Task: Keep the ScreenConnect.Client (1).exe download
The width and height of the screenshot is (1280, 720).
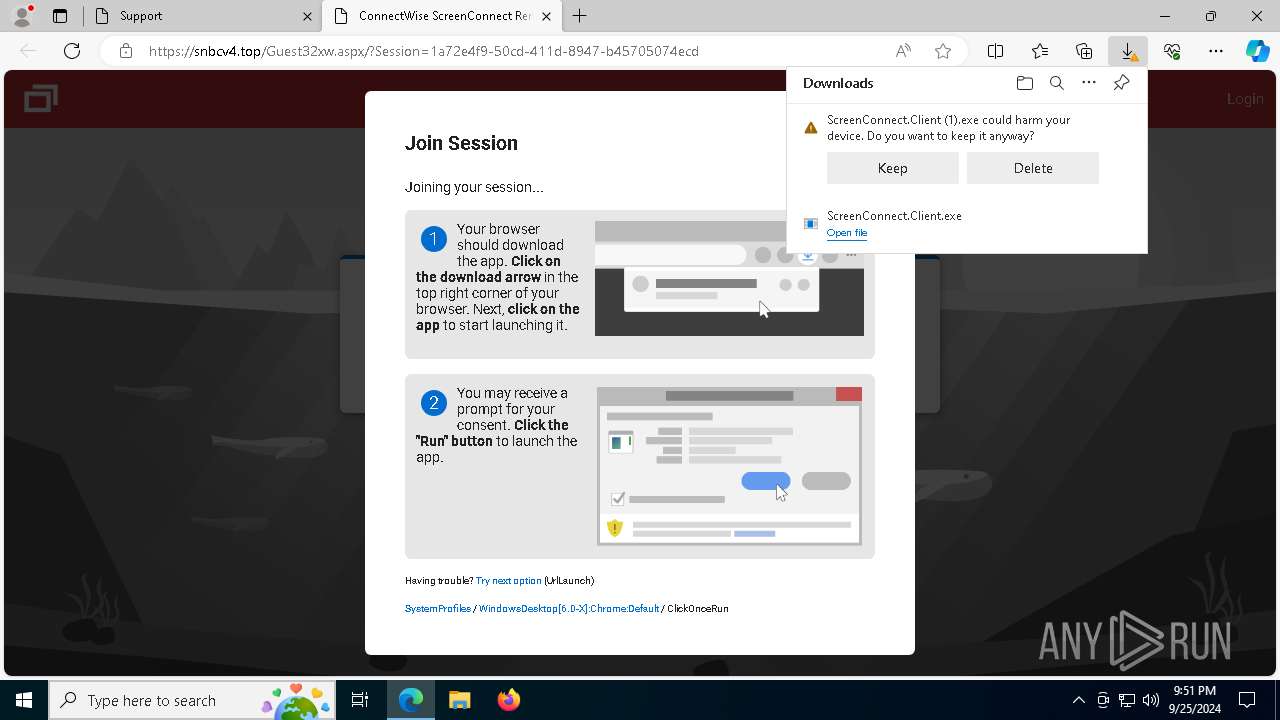Action: point(893,168)
